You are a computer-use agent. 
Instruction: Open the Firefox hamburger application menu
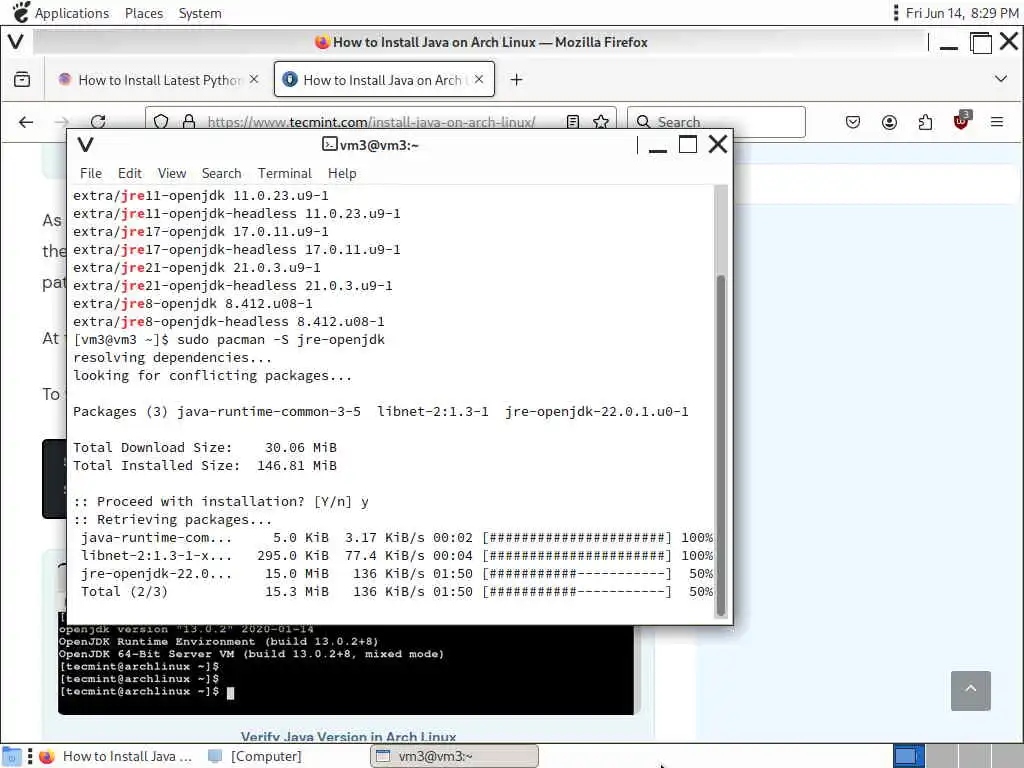(997, 122)
